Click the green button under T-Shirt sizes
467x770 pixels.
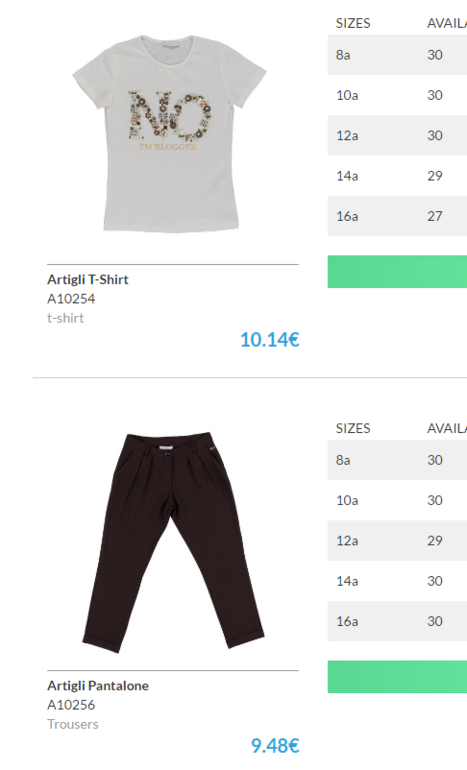tap(397, 272)
